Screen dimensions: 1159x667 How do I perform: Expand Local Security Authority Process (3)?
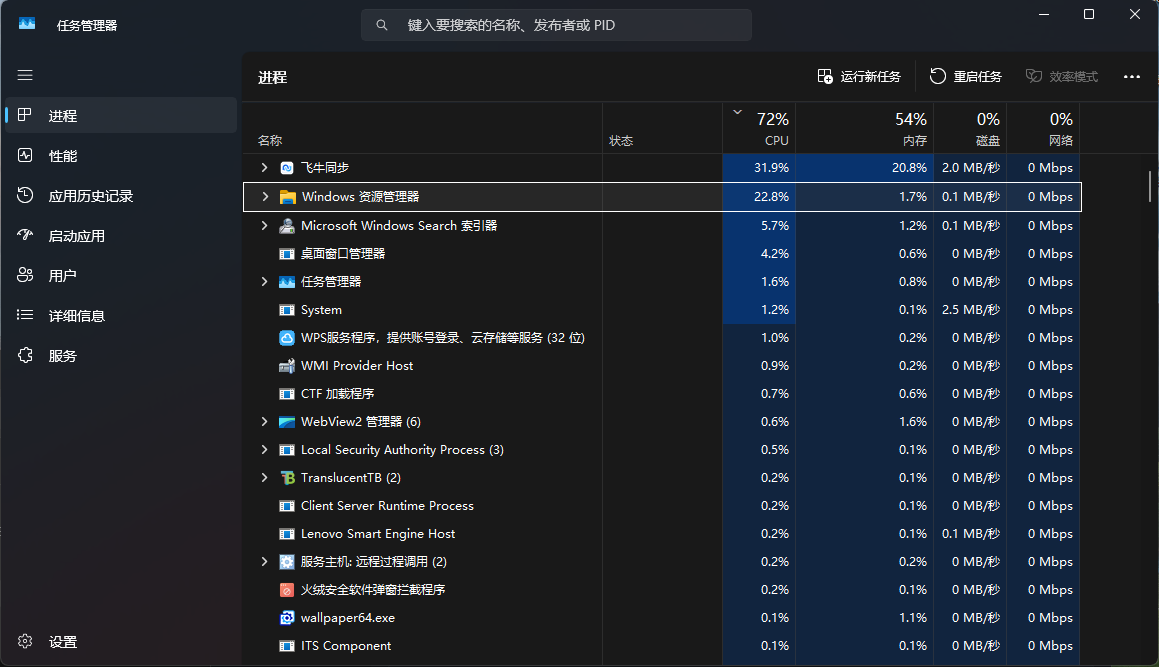point(265,450)
